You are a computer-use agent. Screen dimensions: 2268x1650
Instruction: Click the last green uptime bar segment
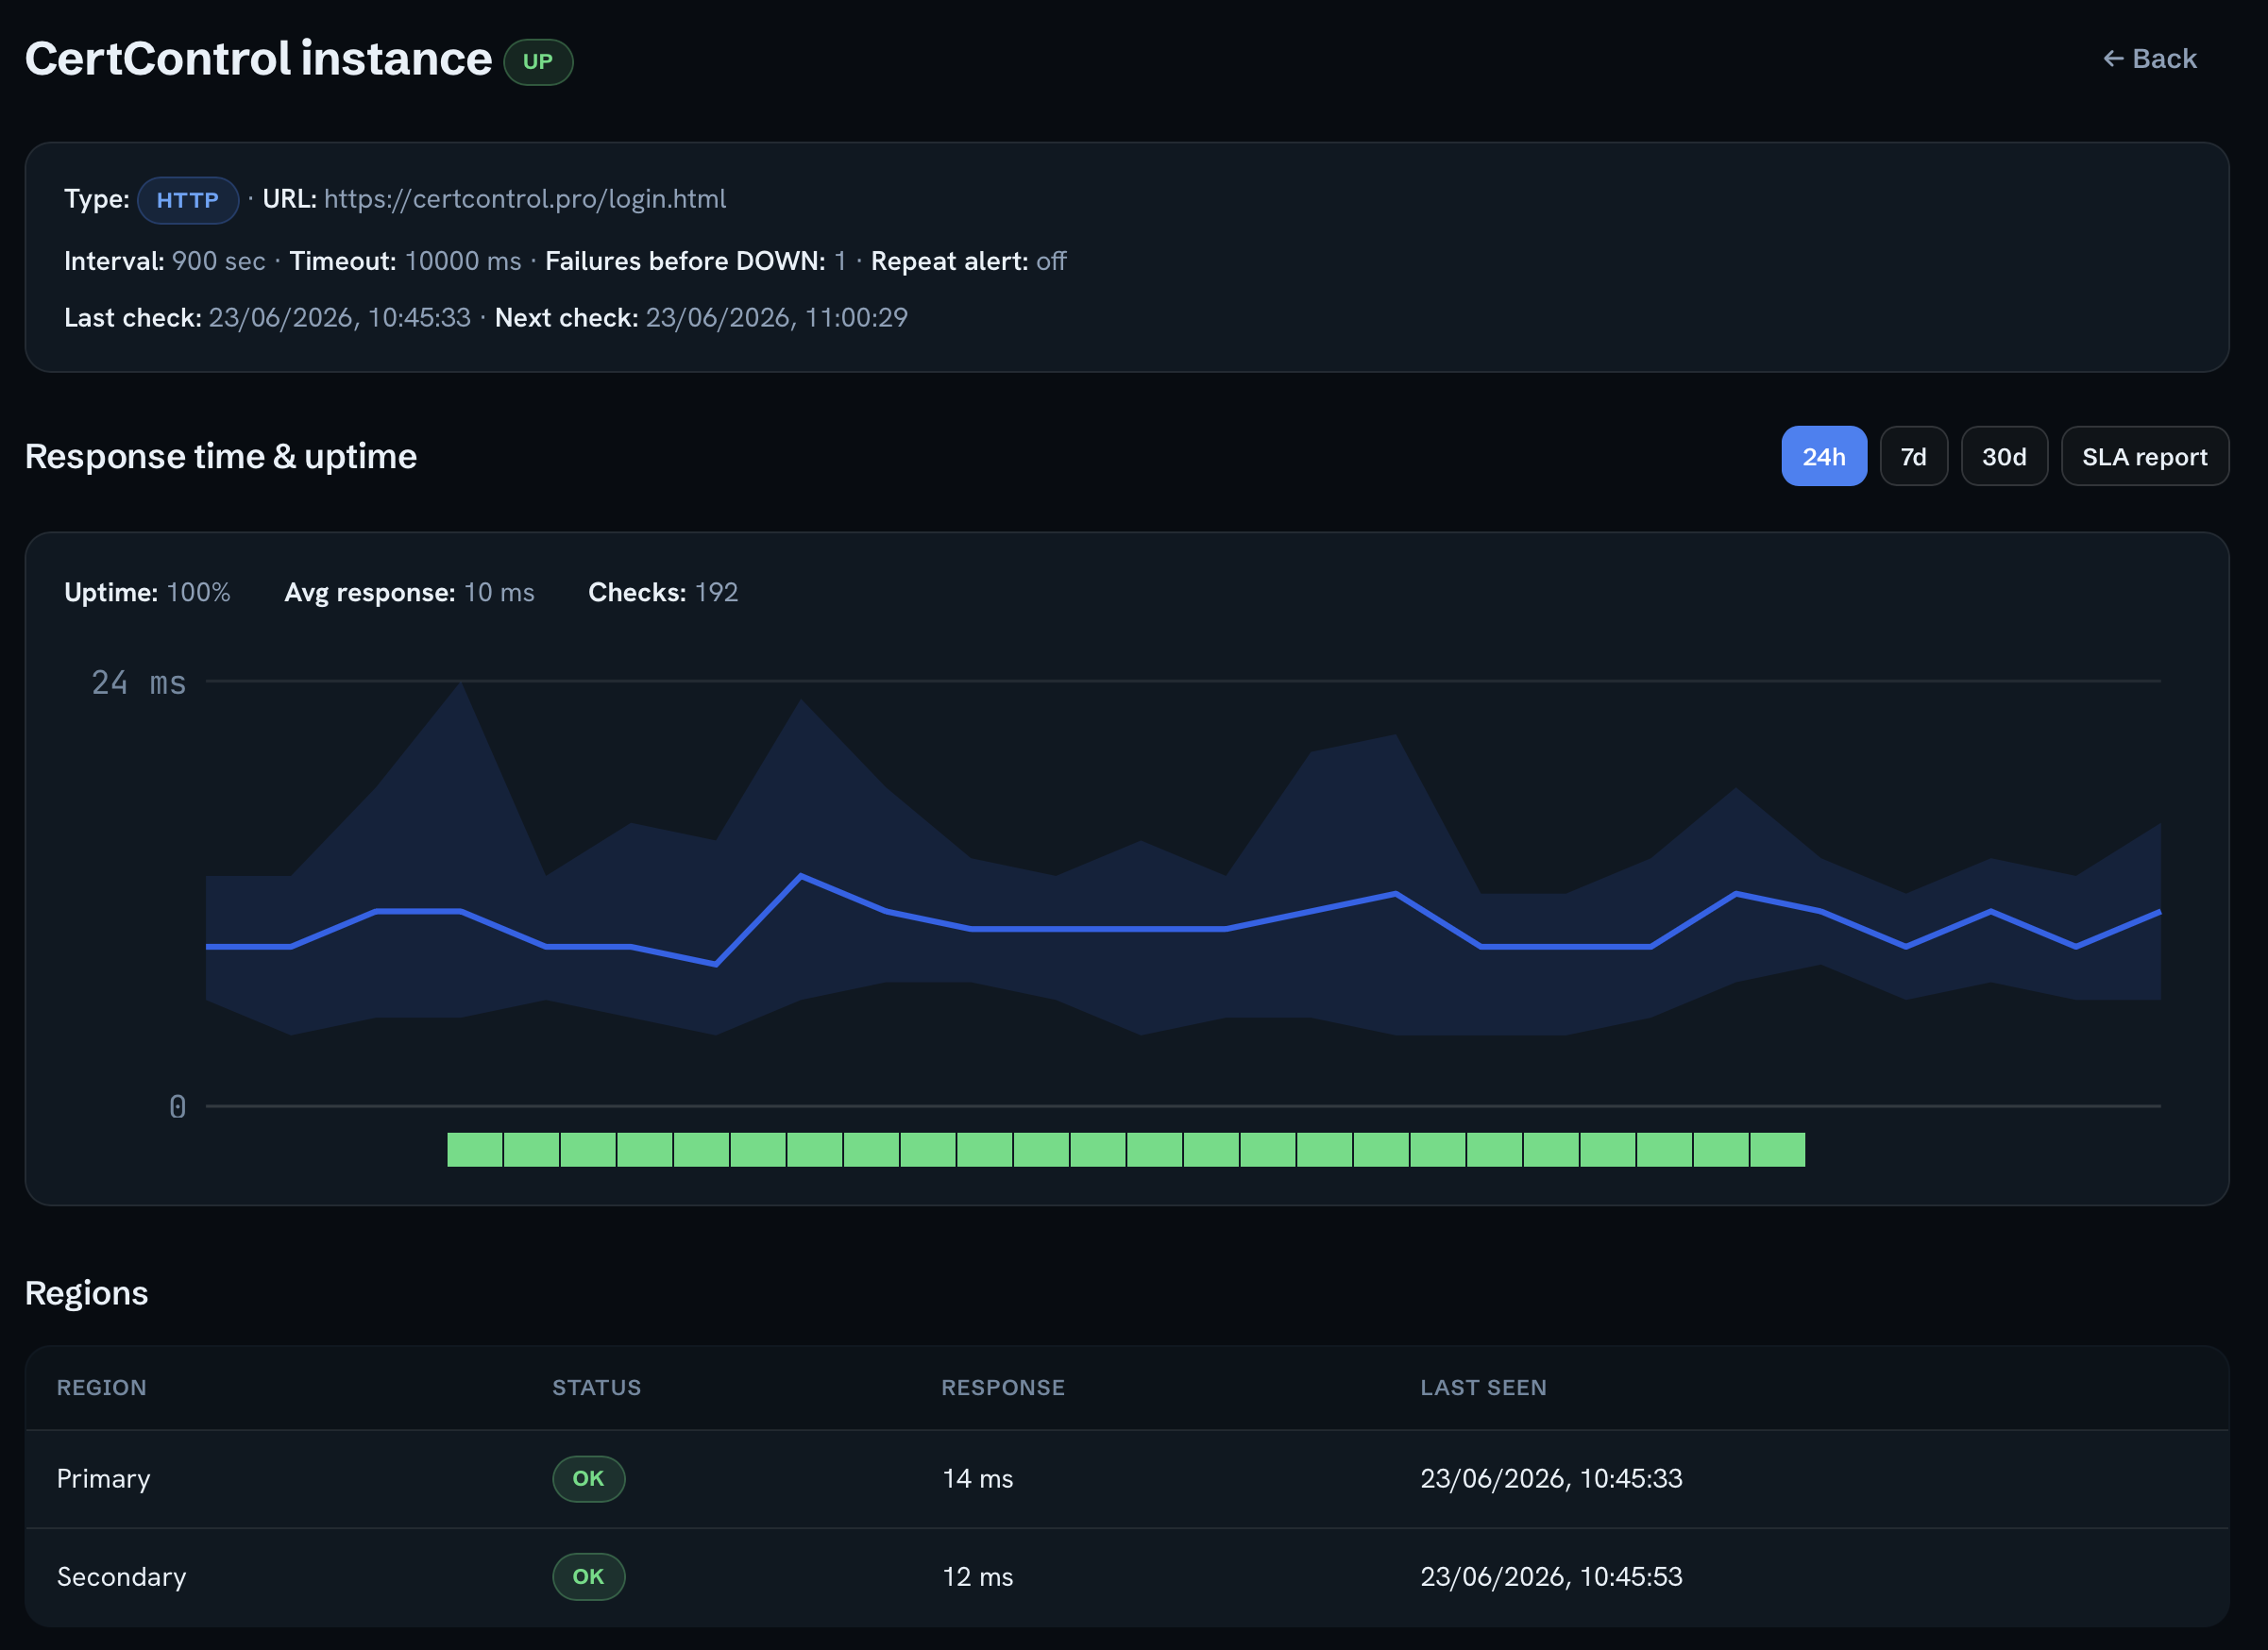point(1777,1149)
